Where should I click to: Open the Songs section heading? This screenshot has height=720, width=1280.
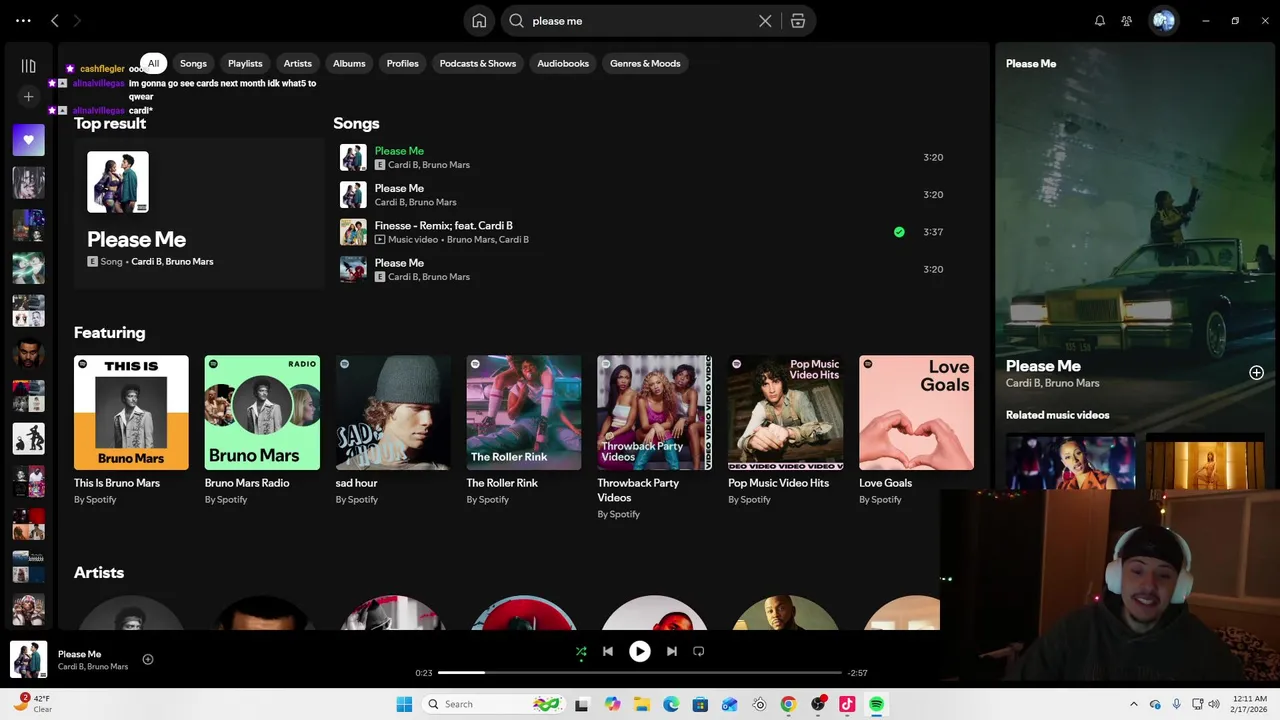click(x=356, y=124)
